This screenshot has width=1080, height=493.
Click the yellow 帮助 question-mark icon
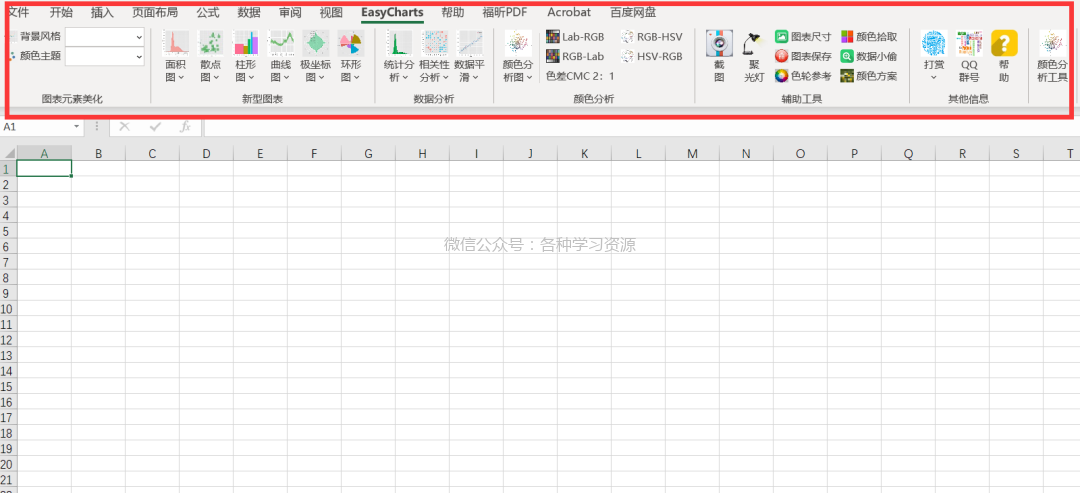tap(1004, 43)
